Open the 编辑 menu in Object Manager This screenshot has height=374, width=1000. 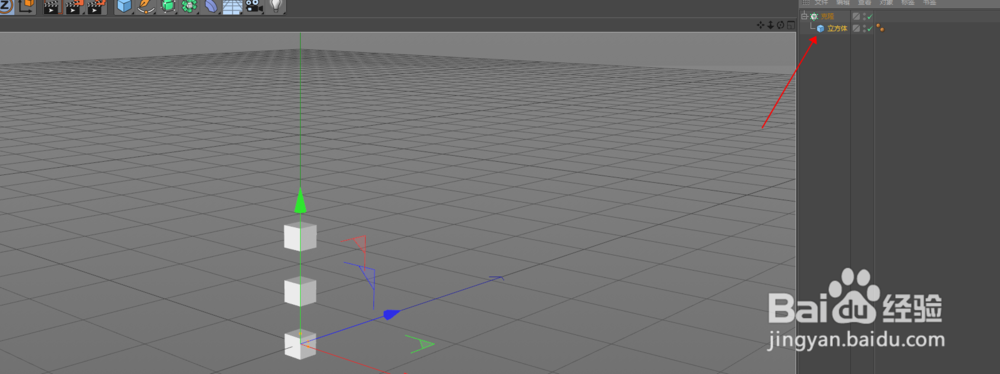click(x=843, y=3)
